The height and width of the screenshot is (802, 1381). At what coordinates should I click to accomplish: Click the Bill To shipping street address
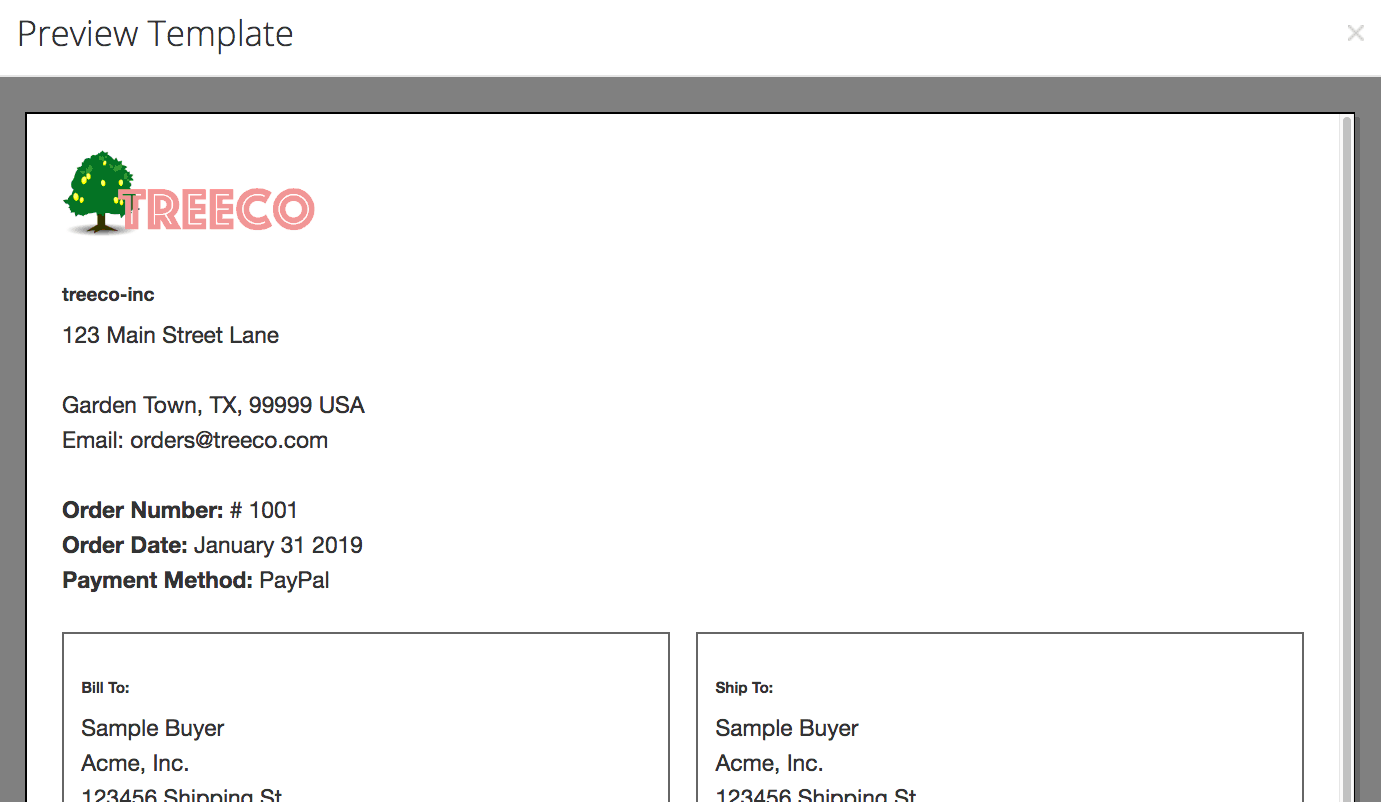pos(182,795)
